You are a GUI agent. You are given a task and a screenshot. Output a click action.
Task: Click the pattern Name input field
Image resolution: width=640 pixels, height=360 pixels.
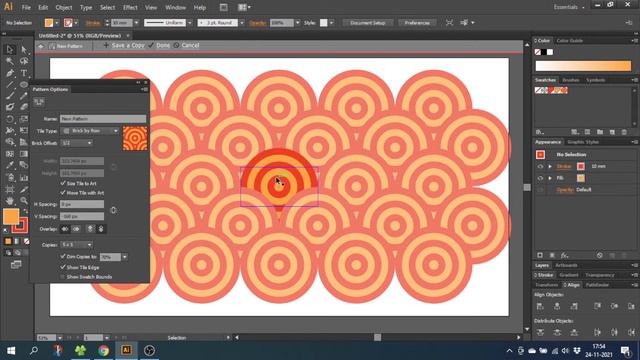[x=103, y=119]
